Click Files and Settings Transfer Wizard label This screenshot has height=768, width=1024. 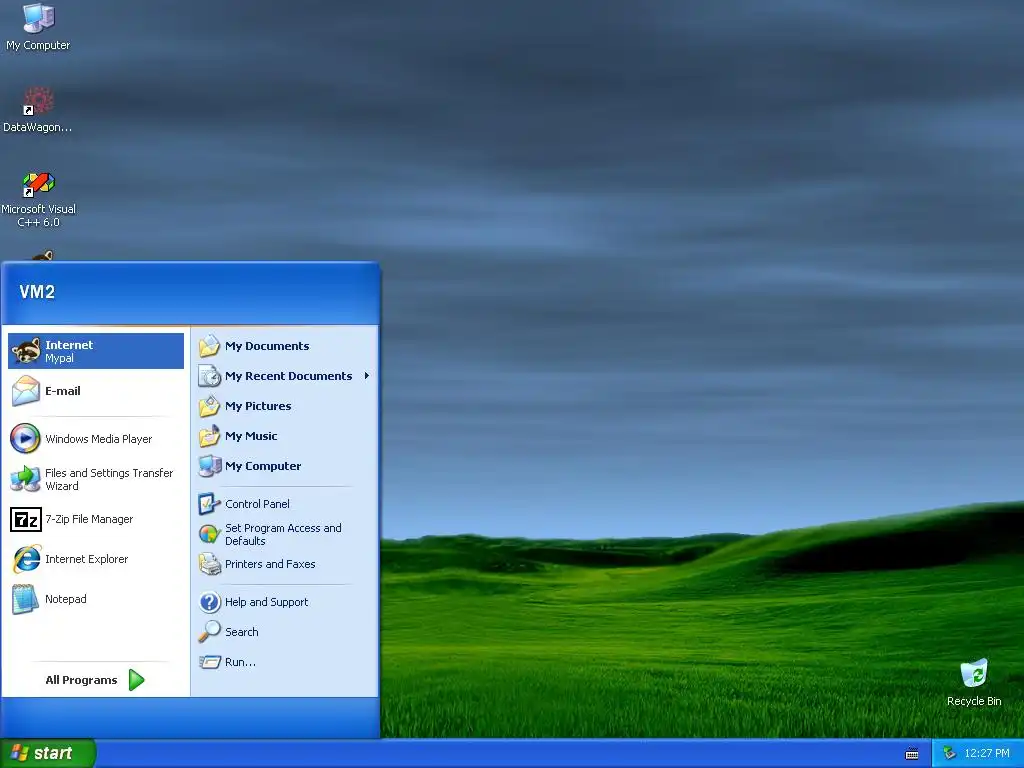point(109,479)
